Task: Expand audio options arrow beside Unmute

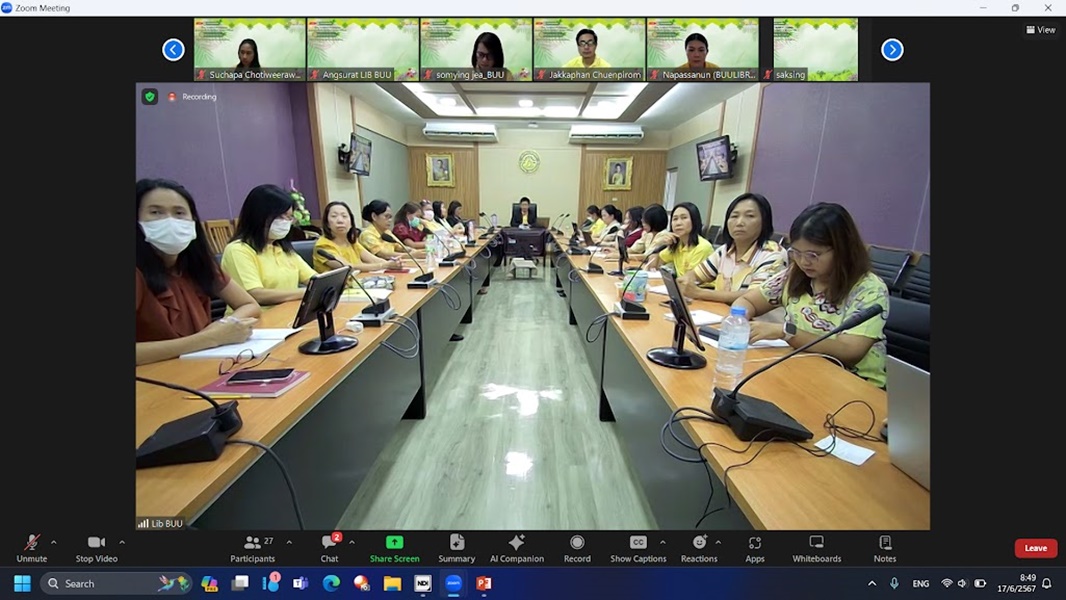Action: click(54, 542)
